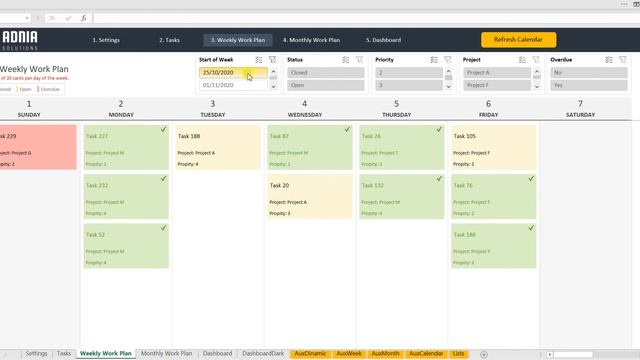
Task: Toggle multi-select in Priority slicer
Action: [434, 60]
